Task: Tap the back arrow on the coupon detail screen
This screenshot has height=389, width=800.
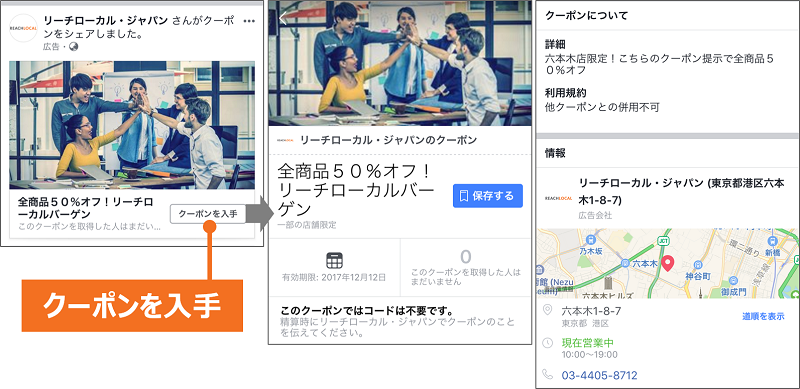Action: 283,18
